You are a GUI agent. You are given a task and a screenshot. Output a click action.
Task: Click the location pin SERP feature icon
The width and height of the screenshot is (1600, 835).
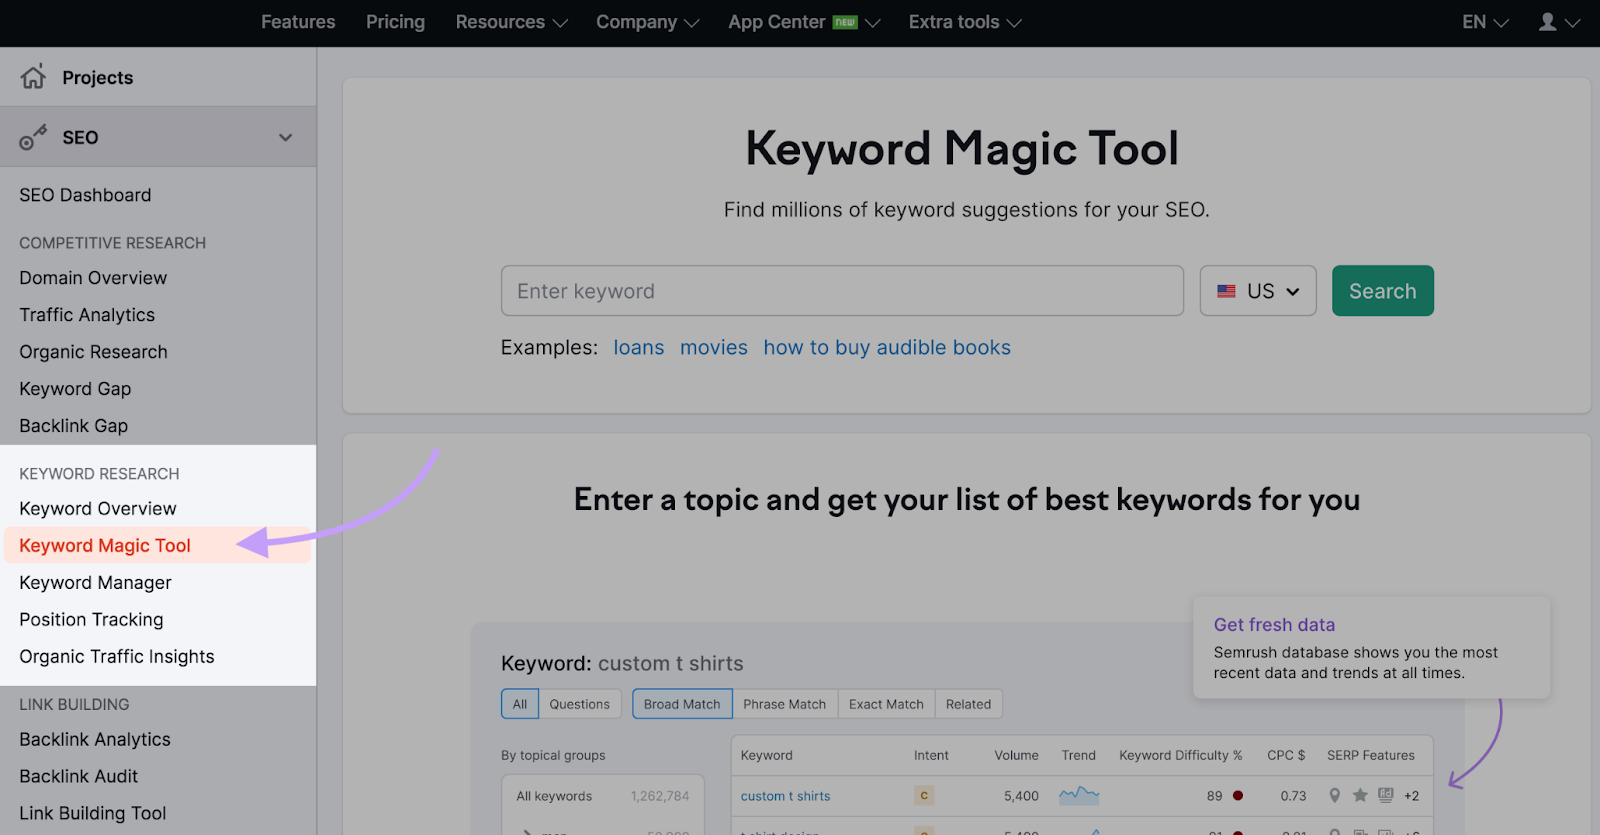(1334, 796)
